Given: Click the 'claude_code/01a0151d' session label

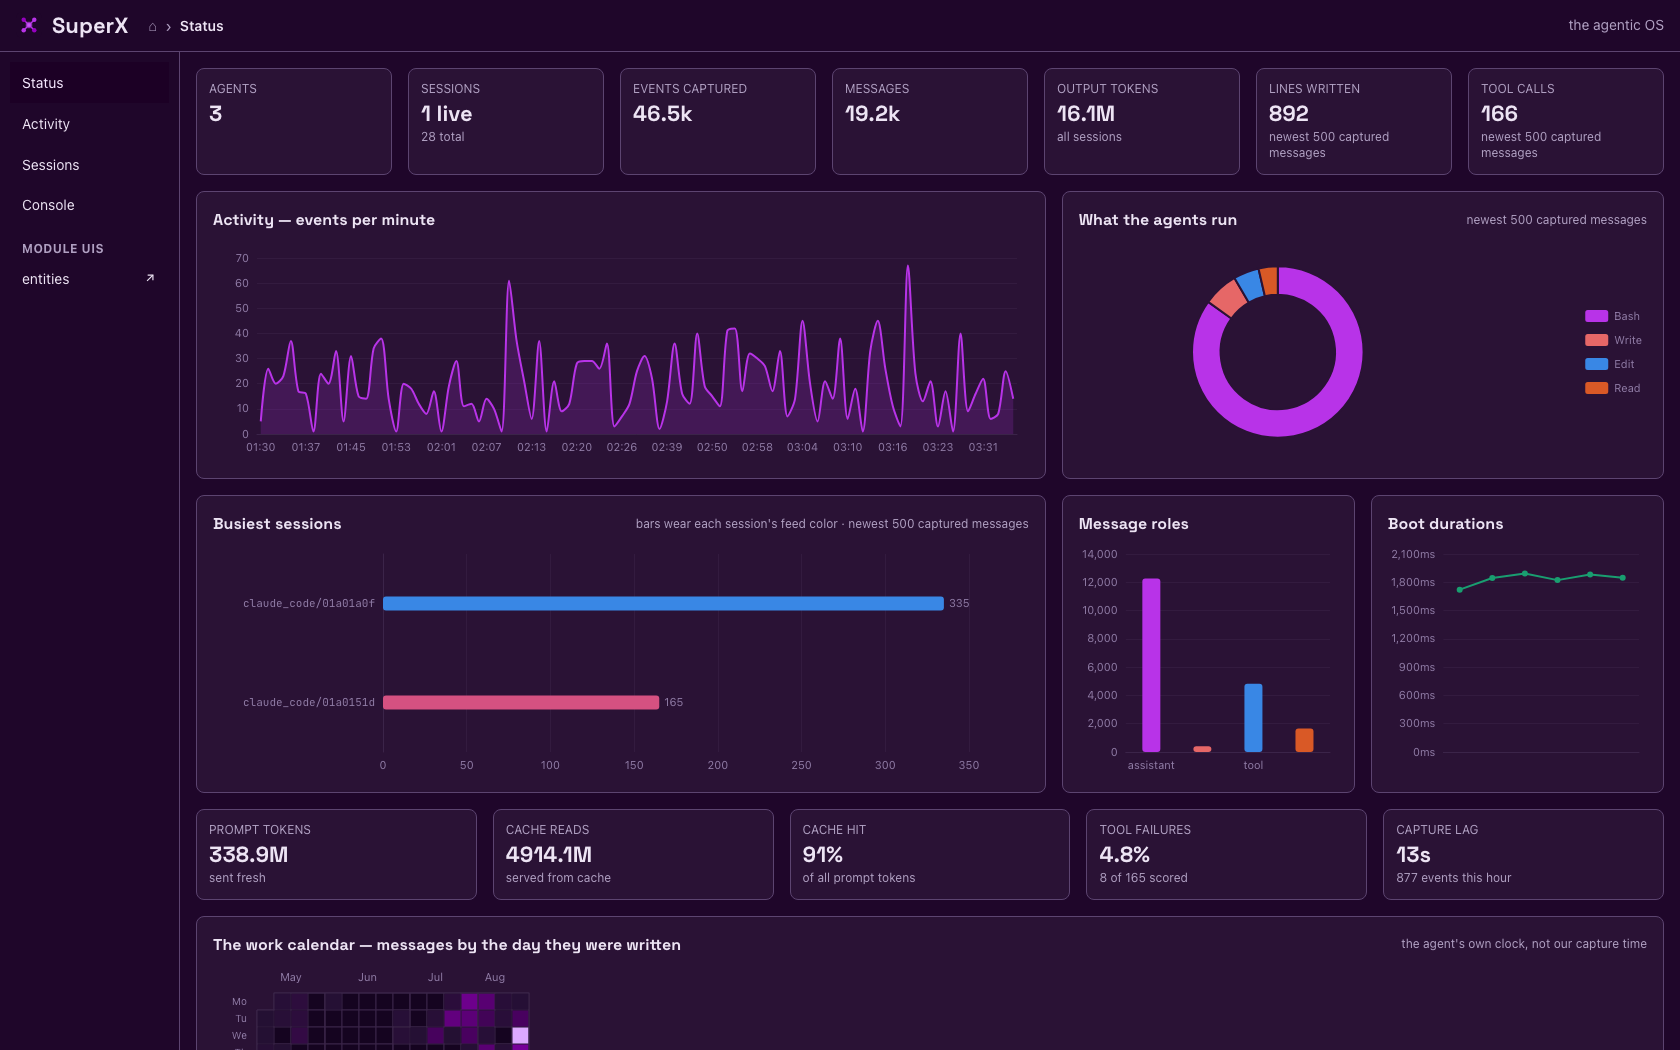Looking at the screenshot, I should 309,702.
